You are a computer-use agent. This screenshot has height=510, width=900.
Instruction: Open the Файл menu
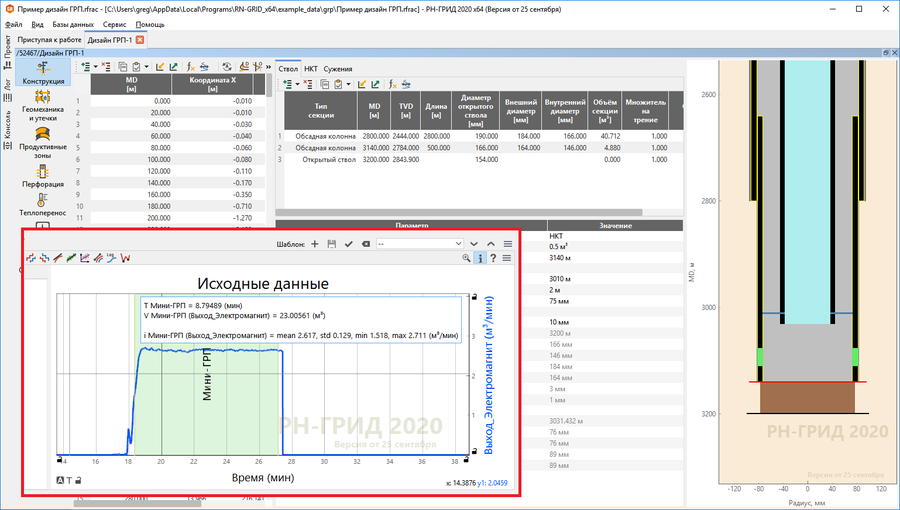point(14,25)
